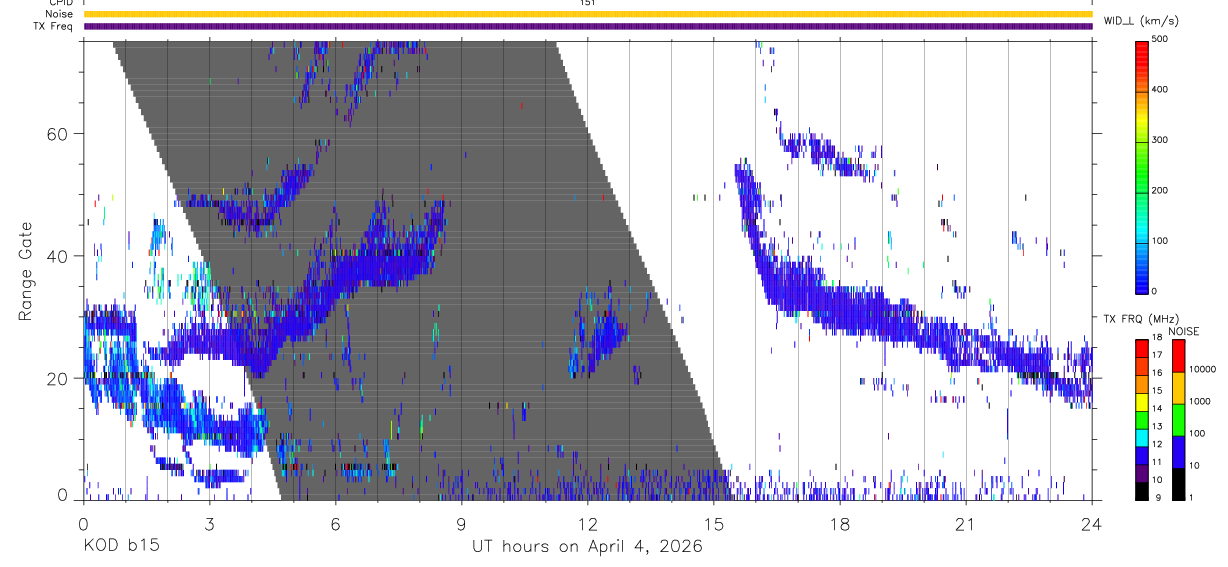
Task: Select the red 17-18 MHz TX FRQ segment
Action: pyautogui.click(x=1141, y=347)
